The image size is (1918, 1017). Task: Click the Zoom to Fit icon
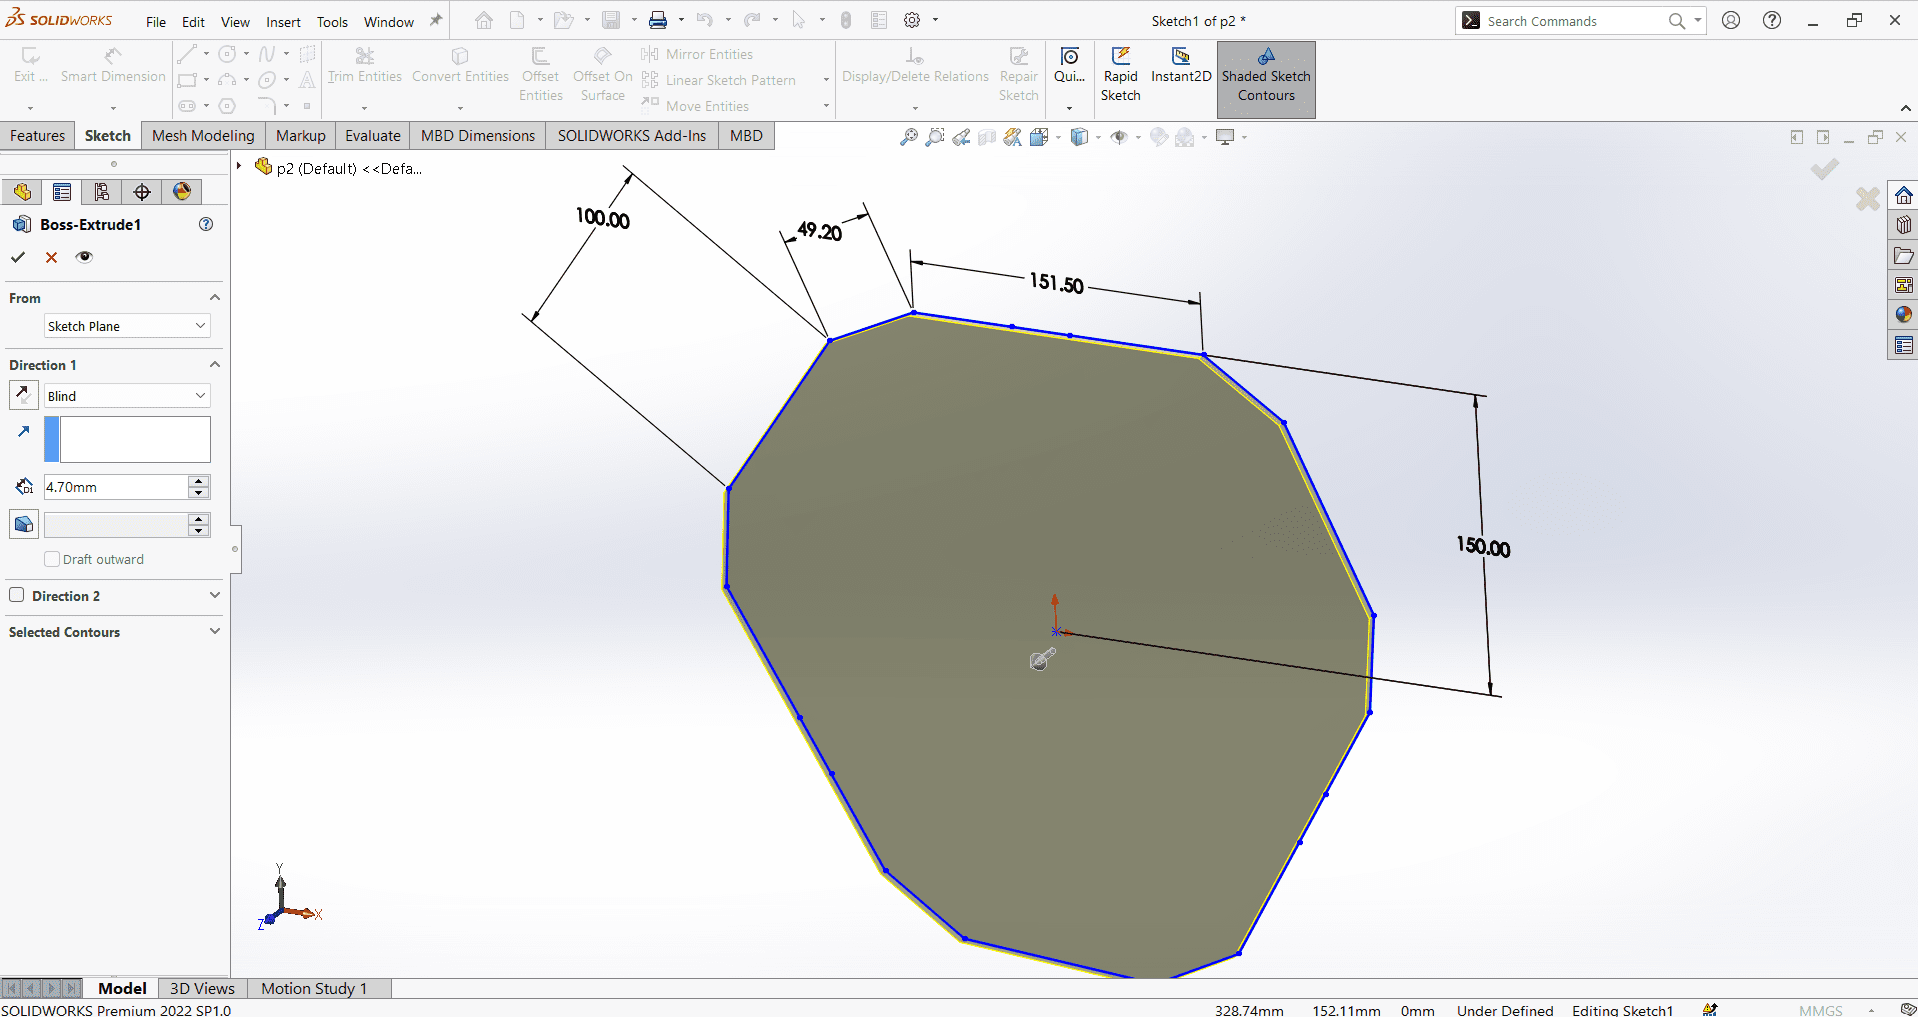point(908,137)
